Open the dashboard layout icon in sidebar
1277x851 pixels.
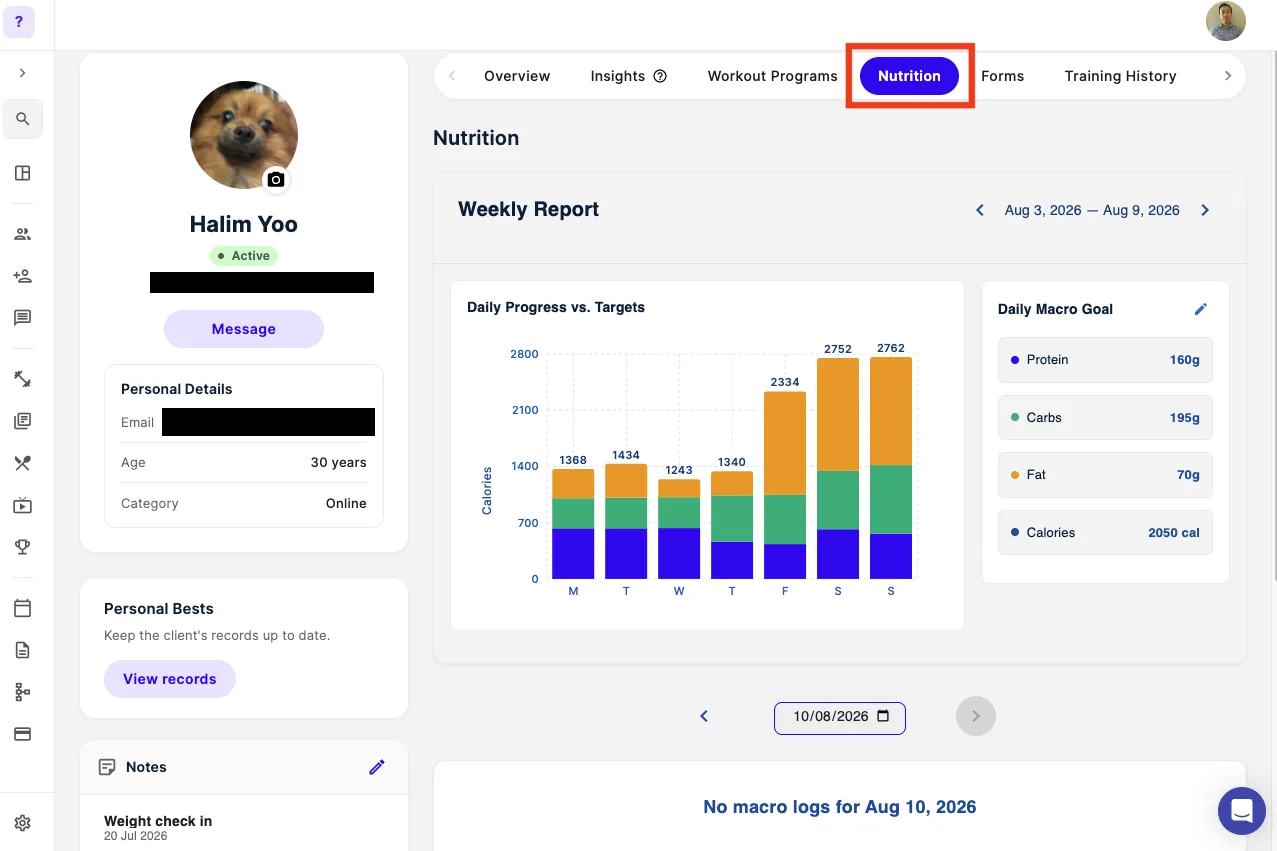click(x=22, y=173)
